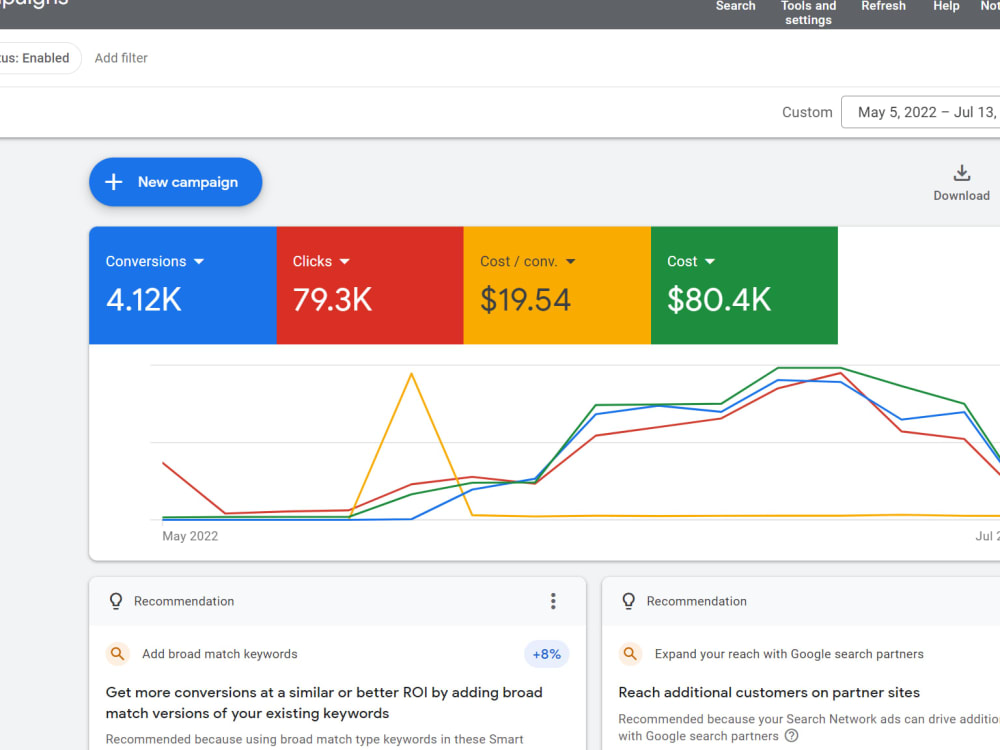Viewport: 1000px width, 750px height.
Task: Open the three-dot menu on first Recommendation
Action: pyautogui.click(x=553, y=601)
